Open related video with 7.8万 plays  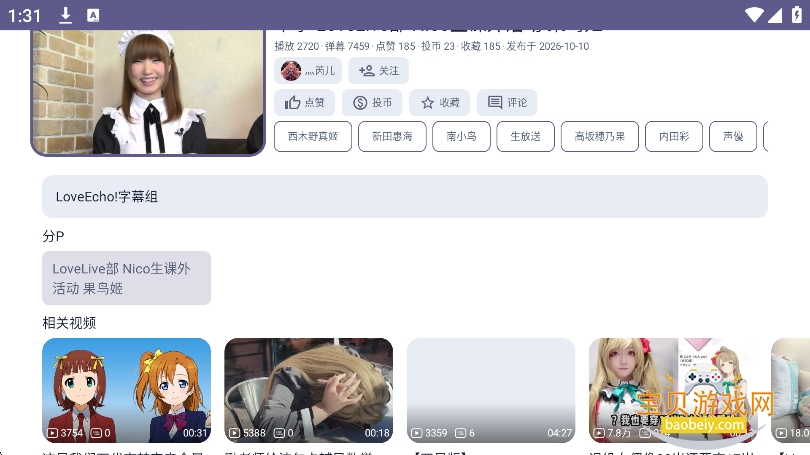coord(673,390)
